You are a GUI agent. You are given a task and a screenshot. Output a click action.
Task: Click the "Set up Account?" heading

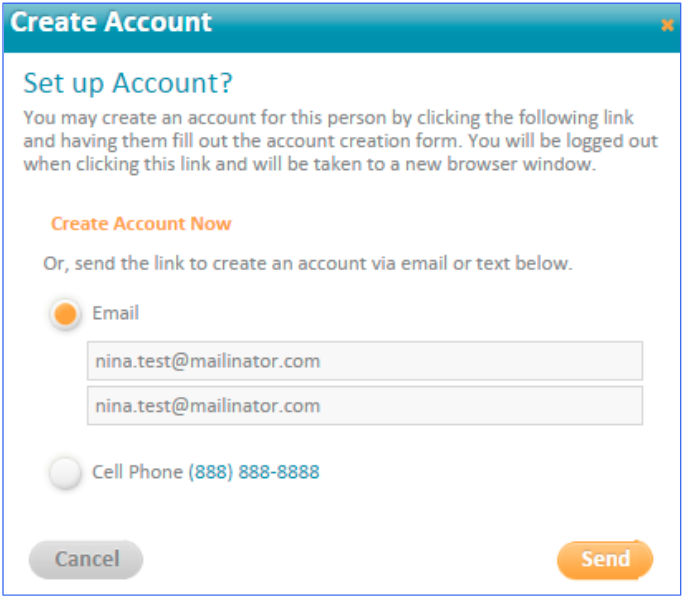[x=128, y=83]
